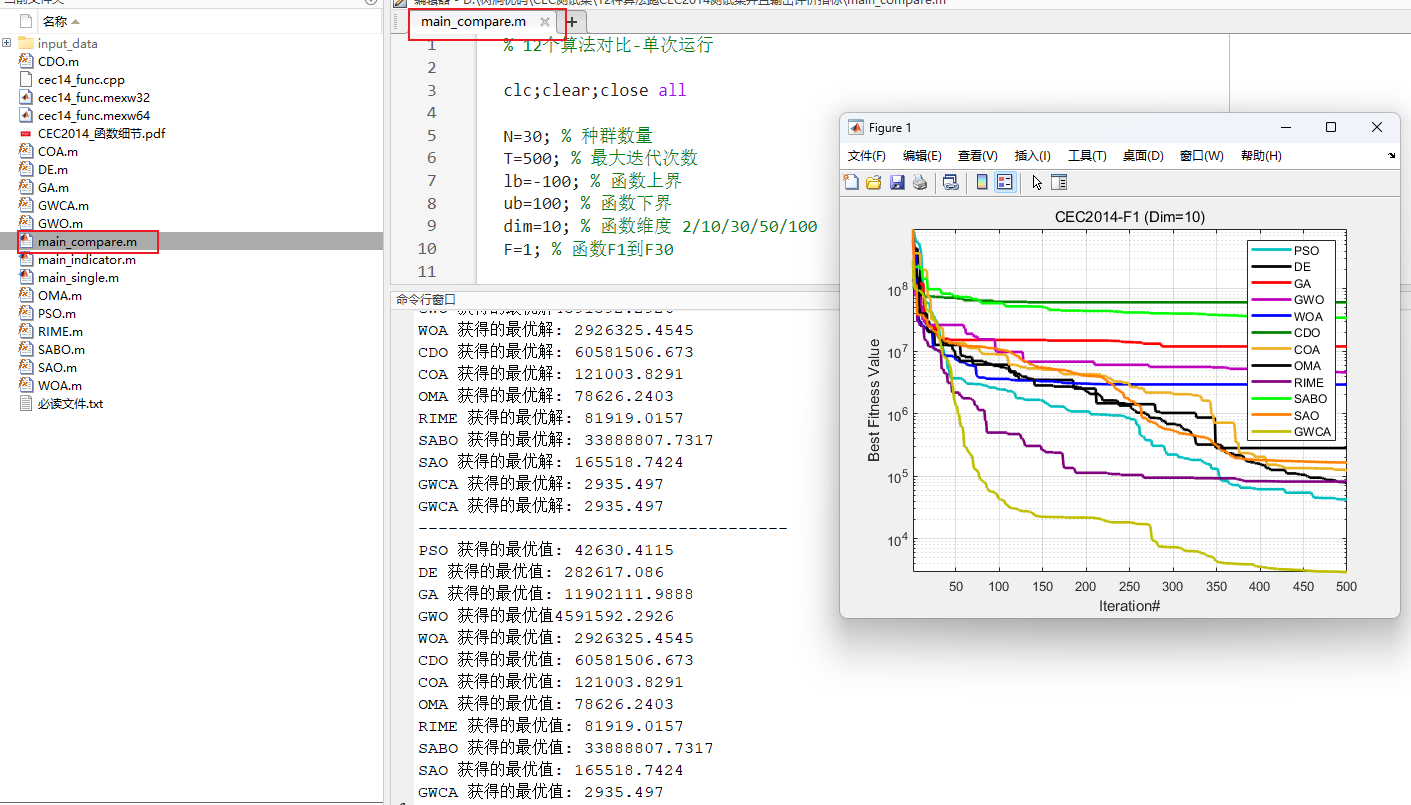Open the Property Inspector icon
Screen dimensions: 1411x805
(1059, 182)
